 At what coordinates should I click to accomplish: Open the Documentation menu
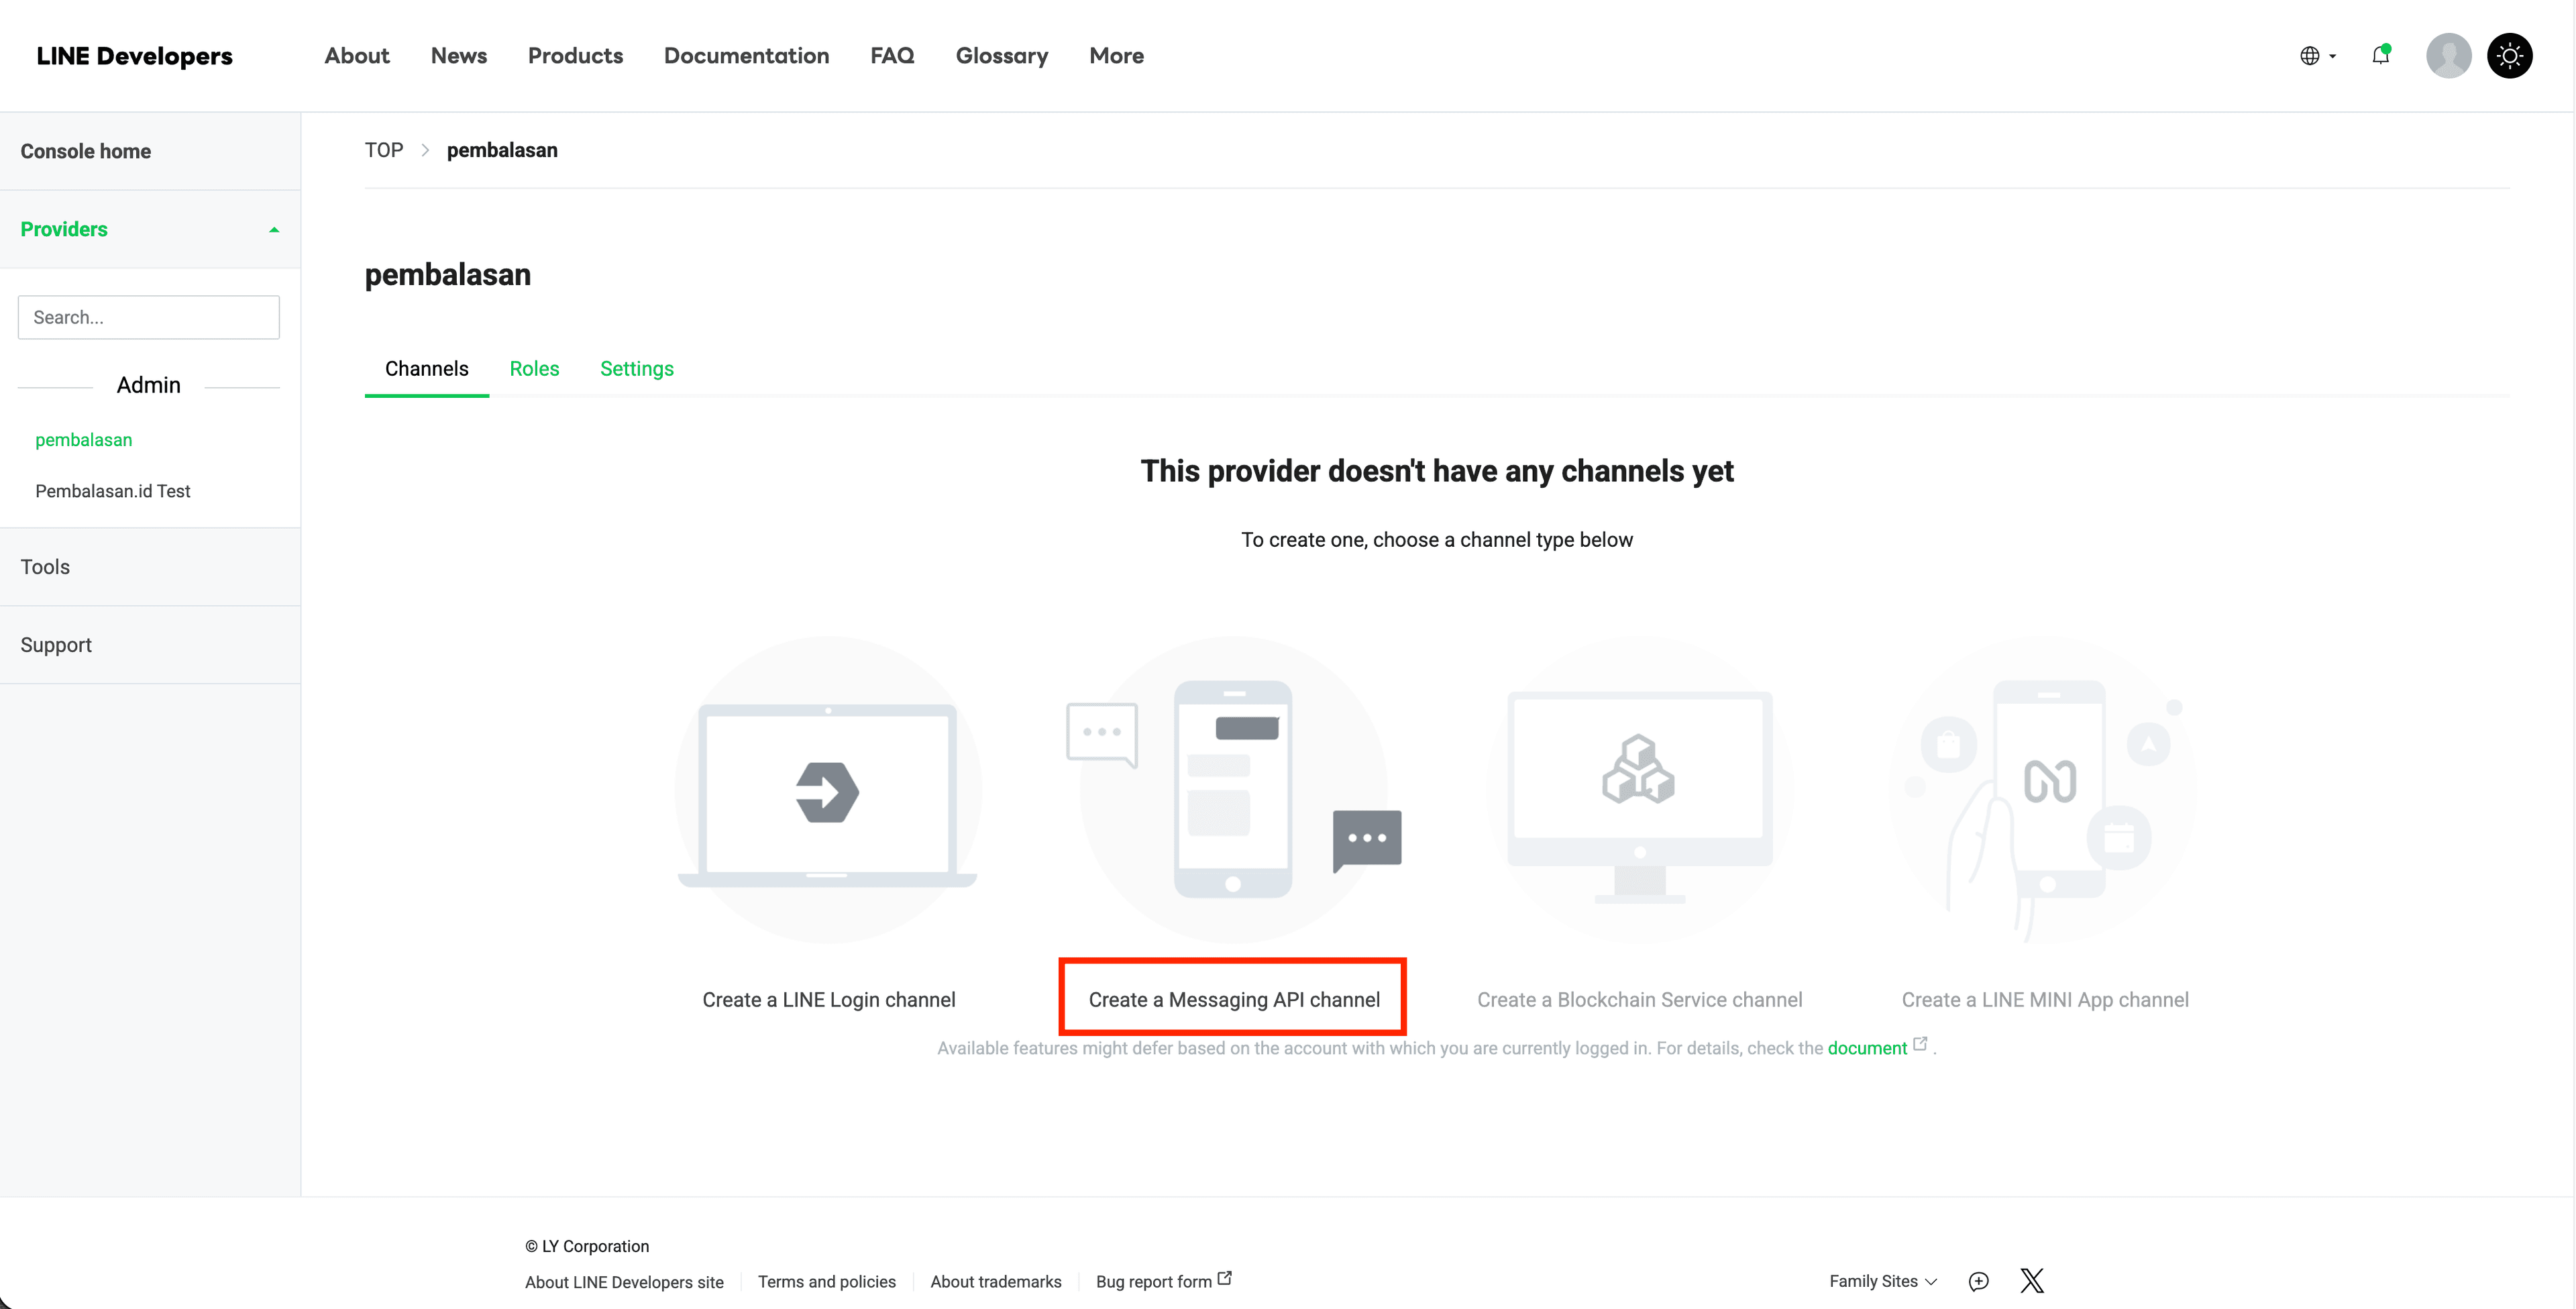coord(746,56)
